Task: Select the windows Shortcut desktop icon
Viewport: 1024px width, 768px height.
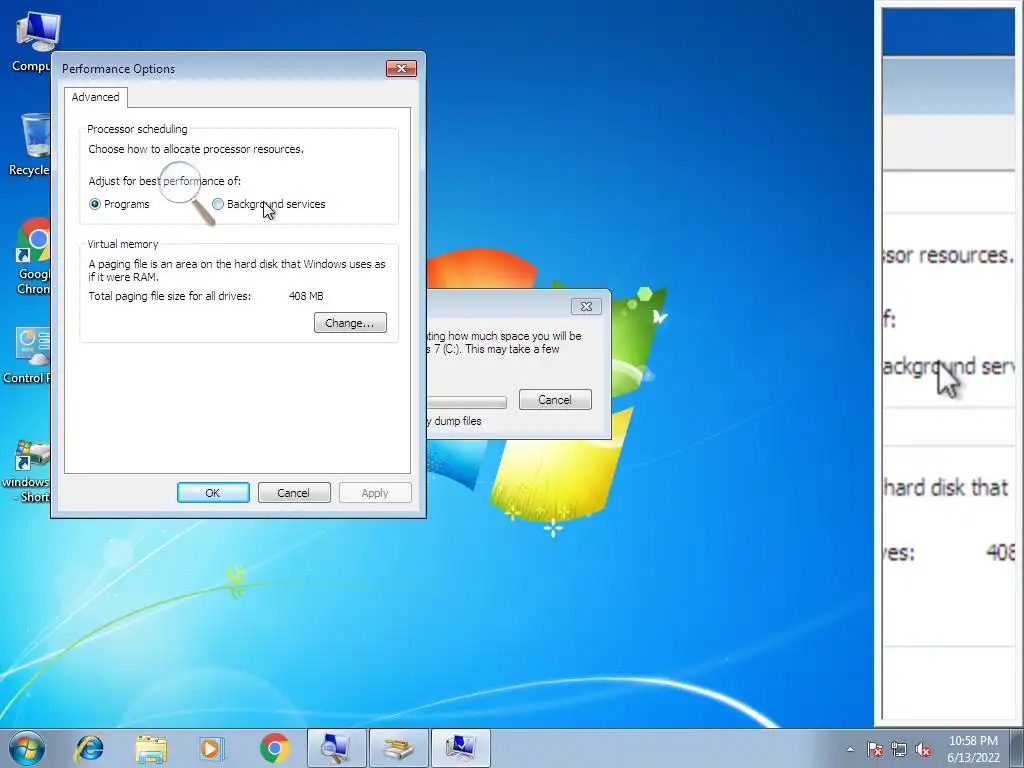Action: pos(26,472)
